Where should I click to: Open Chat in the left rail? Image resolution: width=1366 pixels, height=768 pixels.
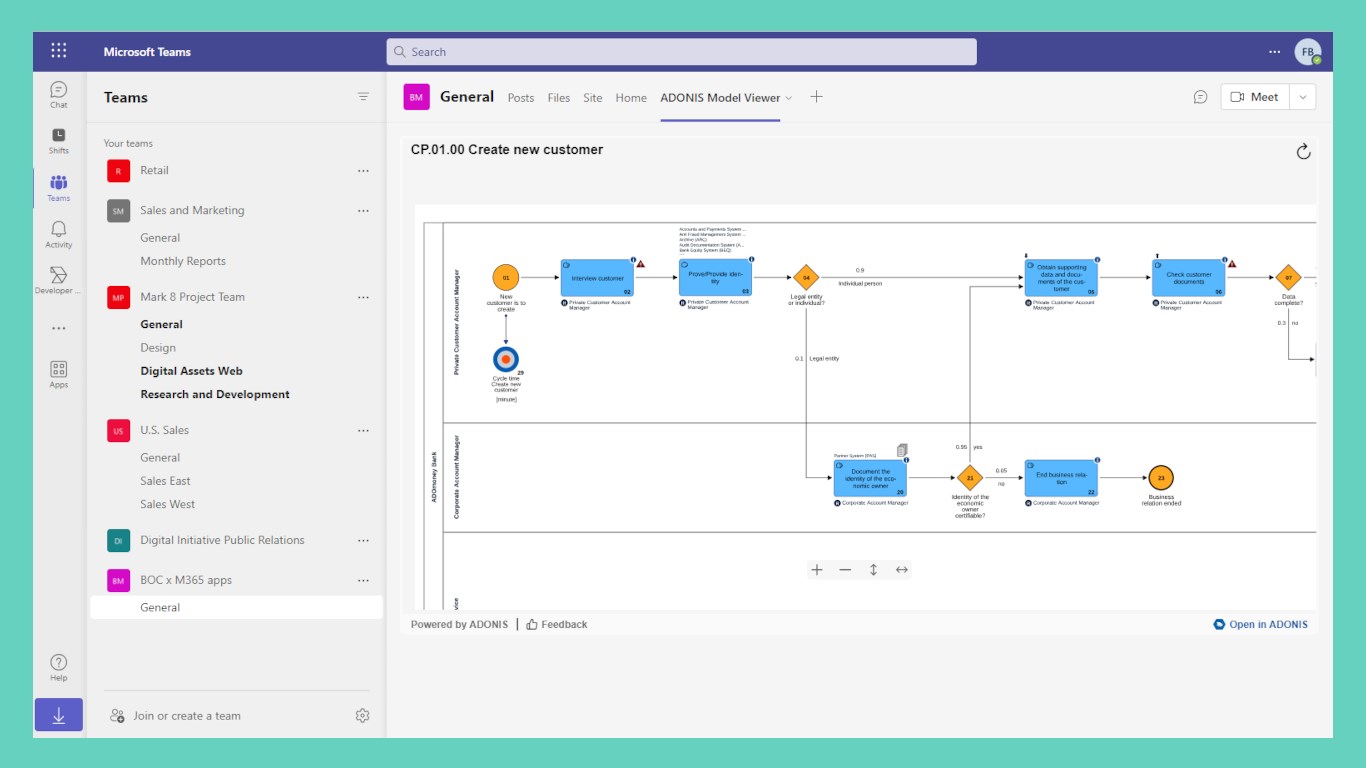point(59,95)
